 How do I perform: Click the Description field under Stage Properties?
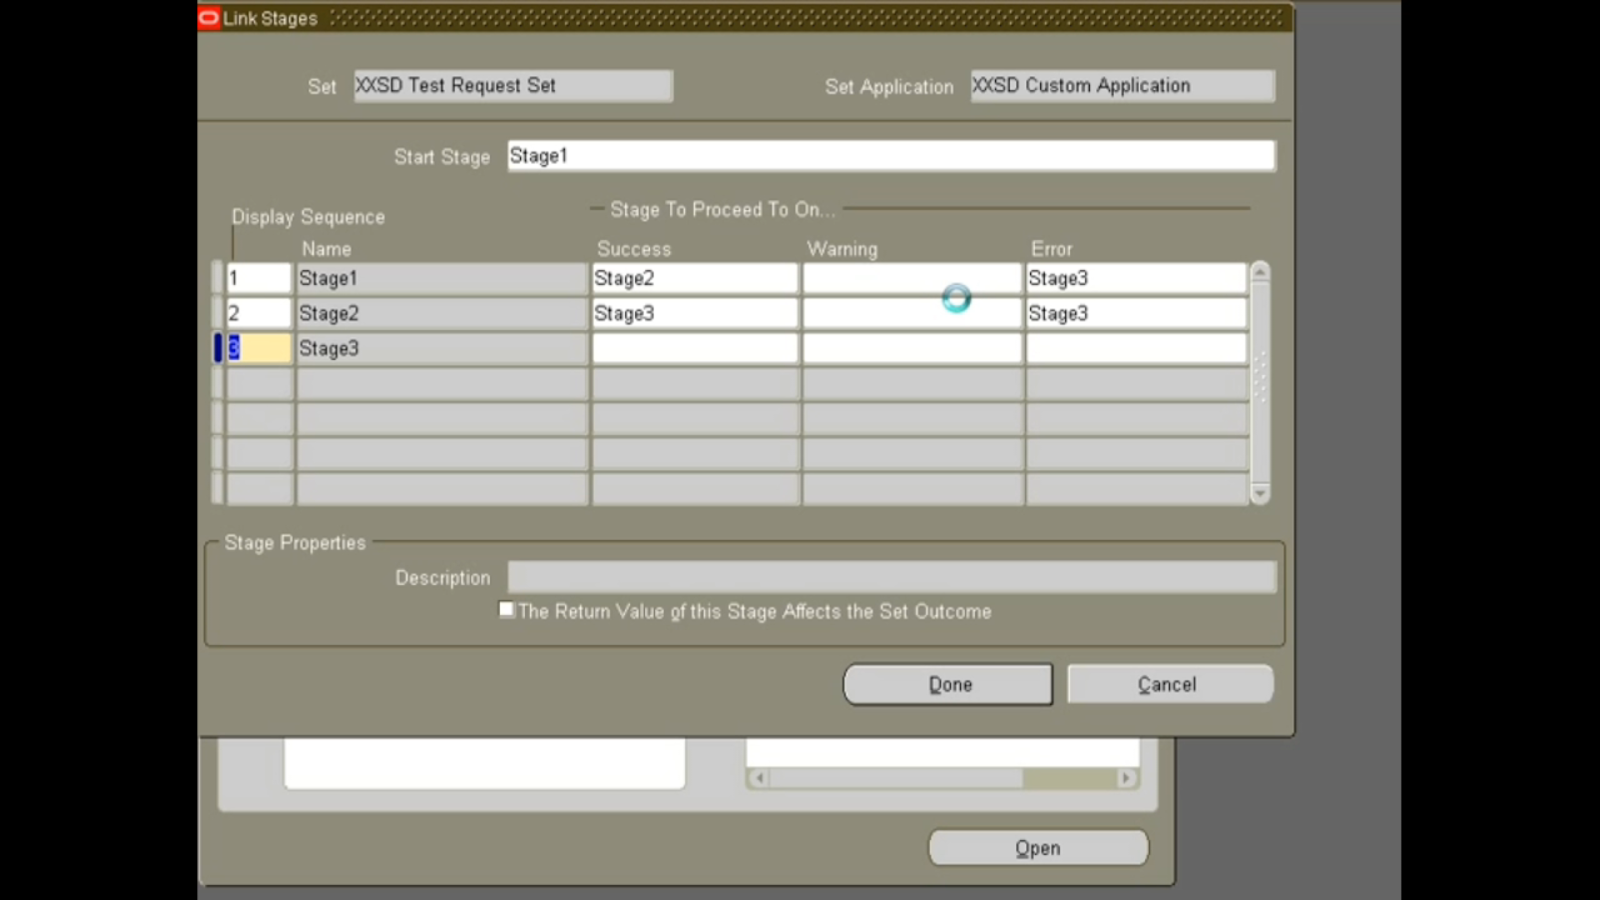point(892,576)
